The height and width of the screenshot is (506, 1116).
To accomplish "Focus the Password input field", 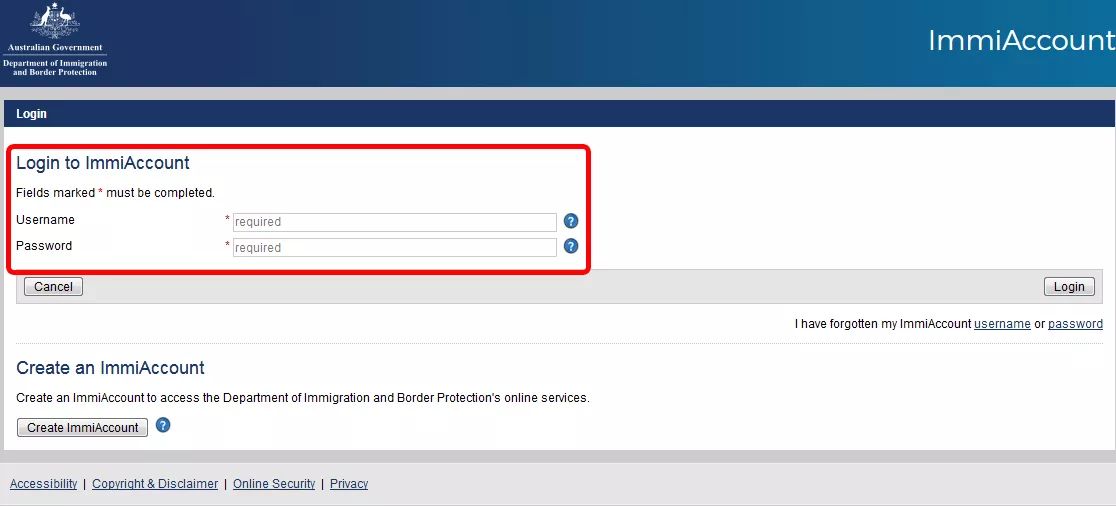I will point(394,248).
